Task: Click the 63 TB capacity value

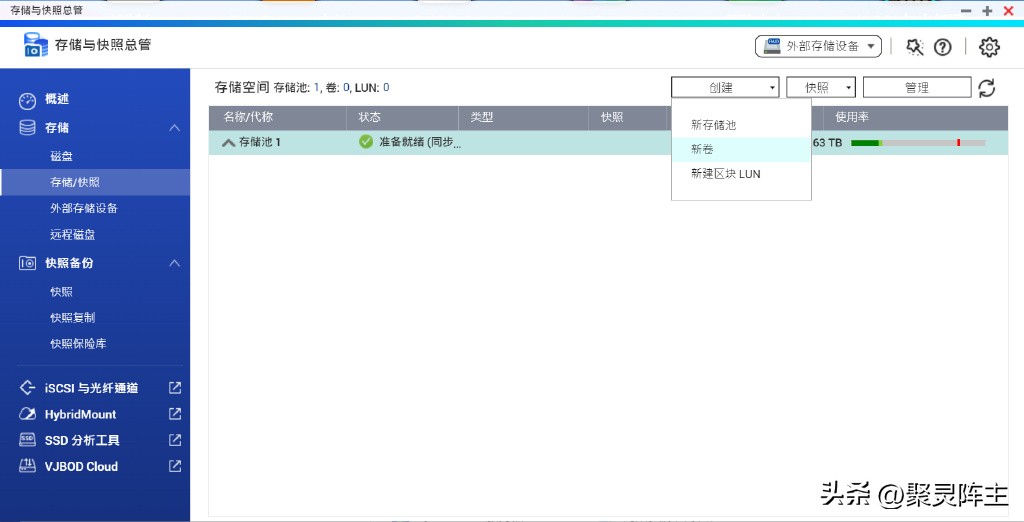Action: pyautogui.click(x=827, y=142)
